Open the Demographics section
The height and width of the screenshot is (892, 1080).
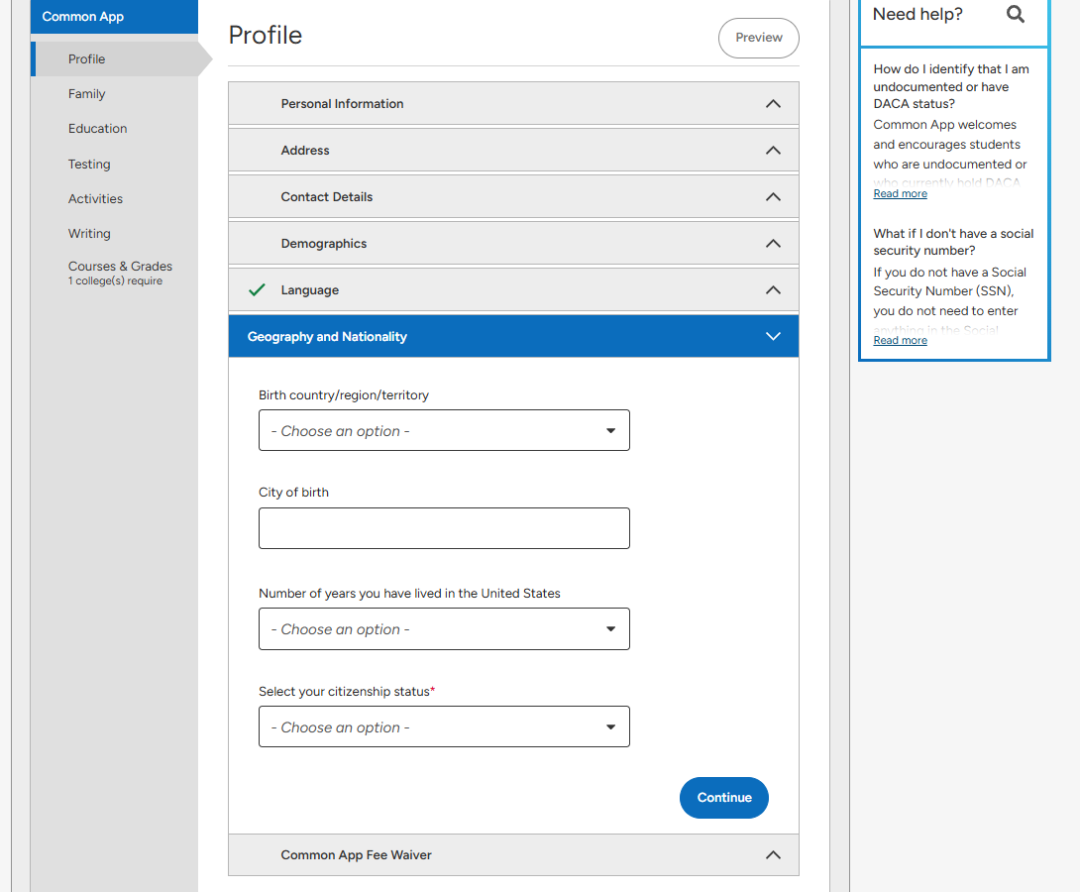[513, 243]
